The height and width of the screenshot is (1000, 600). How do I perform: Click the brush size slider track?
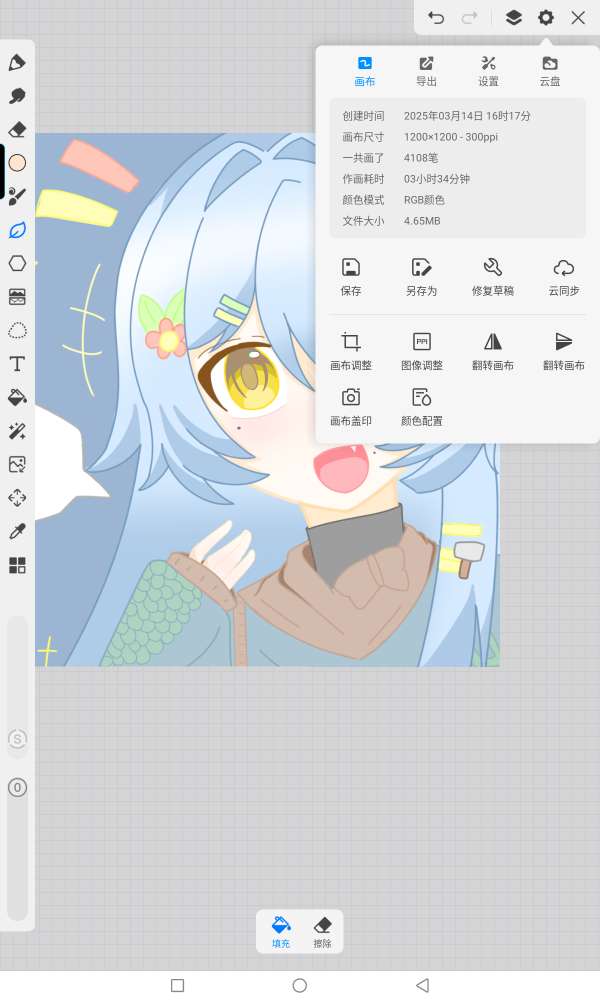coord(17,670)
